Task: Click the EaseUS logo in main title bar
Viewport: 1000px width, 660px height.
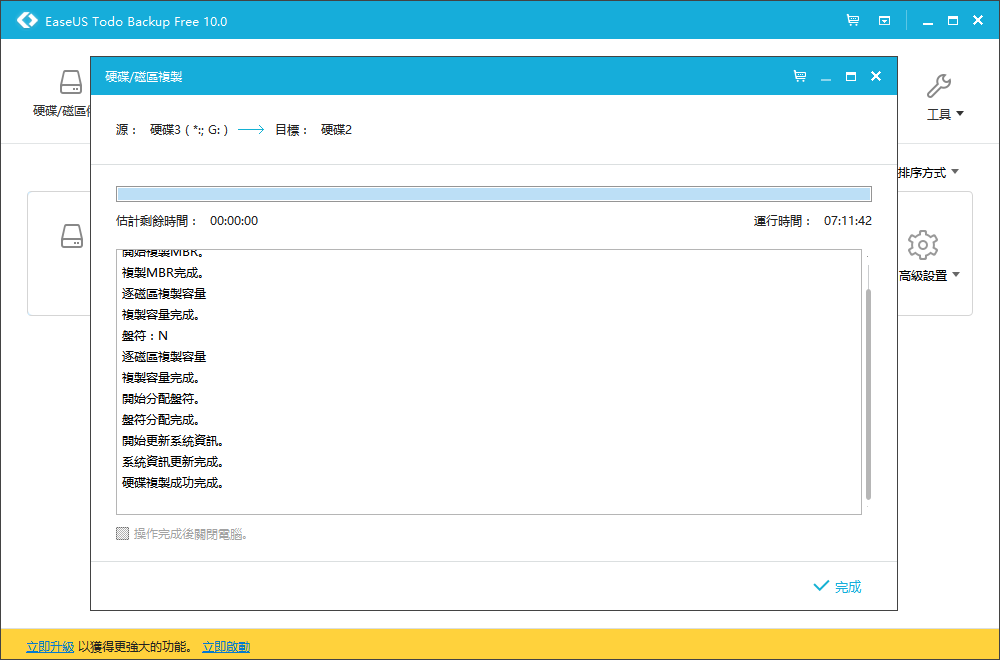Action: click(27, 20)
